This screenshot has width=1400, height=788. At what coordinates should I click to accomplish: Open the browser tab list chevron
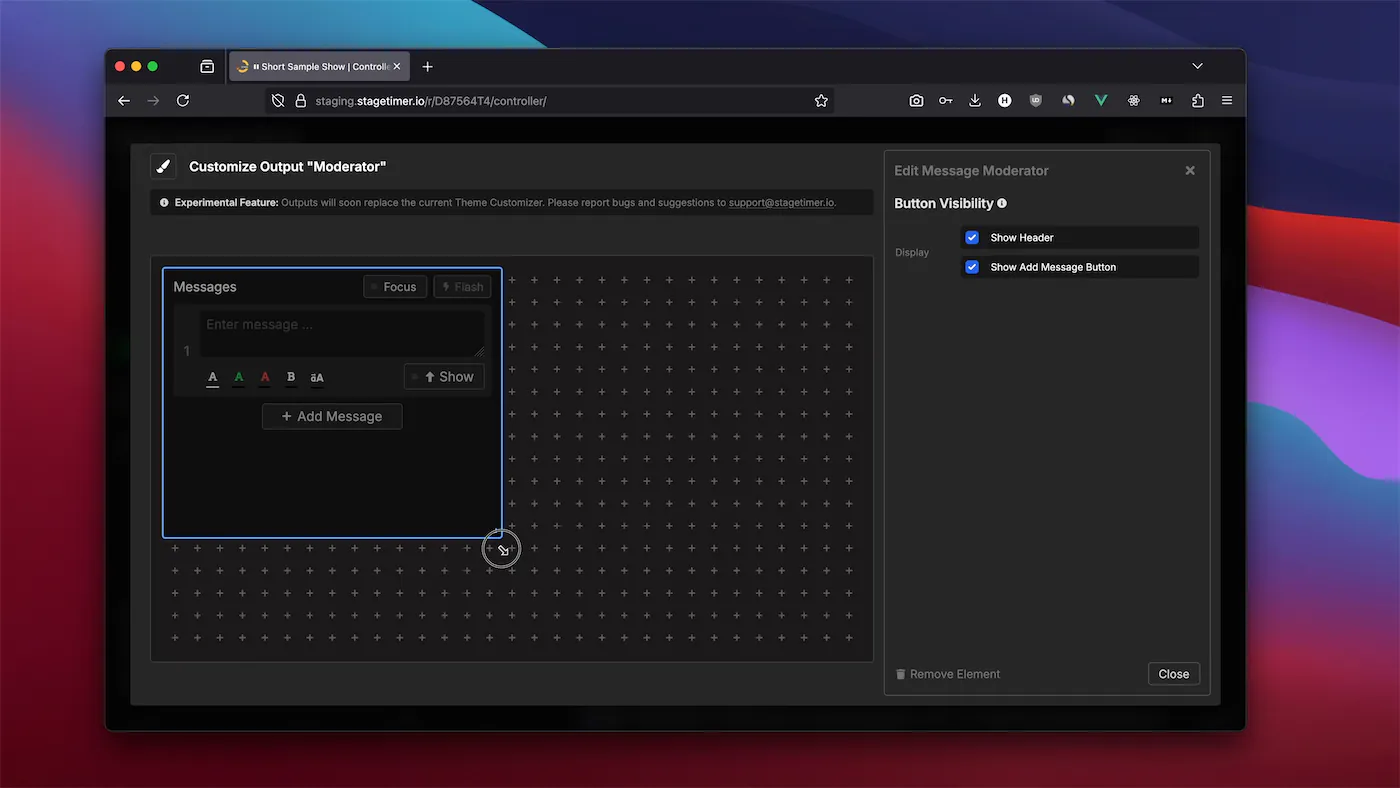pos(1197,65)
